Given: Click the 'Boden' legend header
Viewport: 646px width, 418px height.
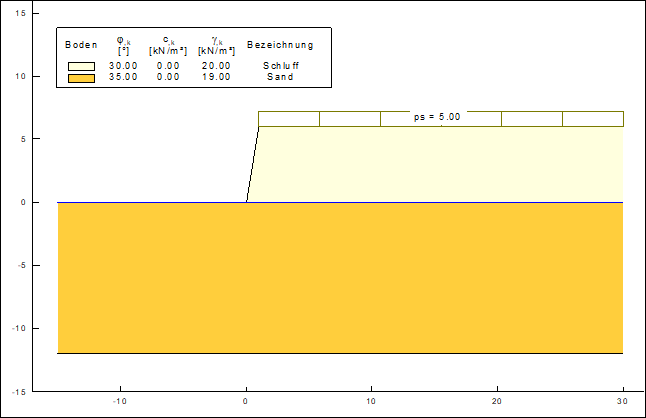Looking at the screenshot, I should click(81, 45).
